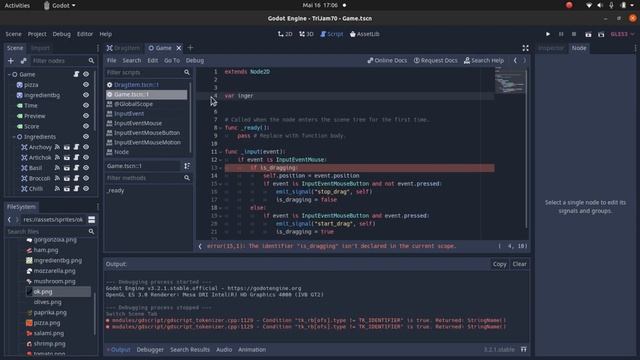This screenshot has height=360, width=640.
Task: Toggle distraction-free mode icon
Action: tap(525, 48)
